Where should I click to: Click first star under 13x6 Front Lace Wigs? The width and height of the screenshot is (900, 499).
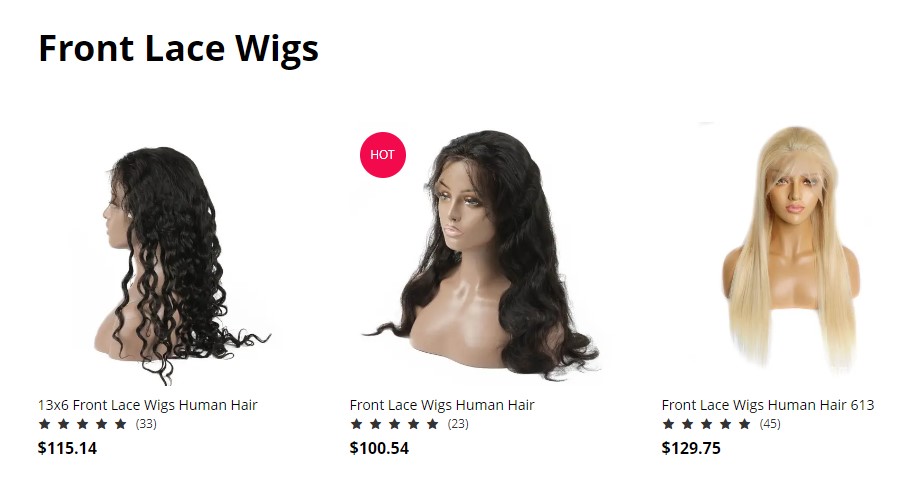44,424
